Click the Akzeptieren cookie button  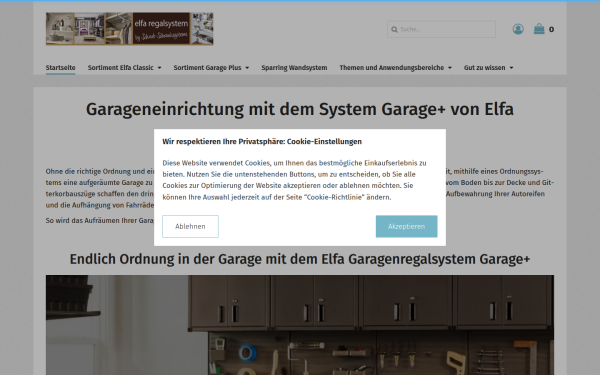pos(406,226)
